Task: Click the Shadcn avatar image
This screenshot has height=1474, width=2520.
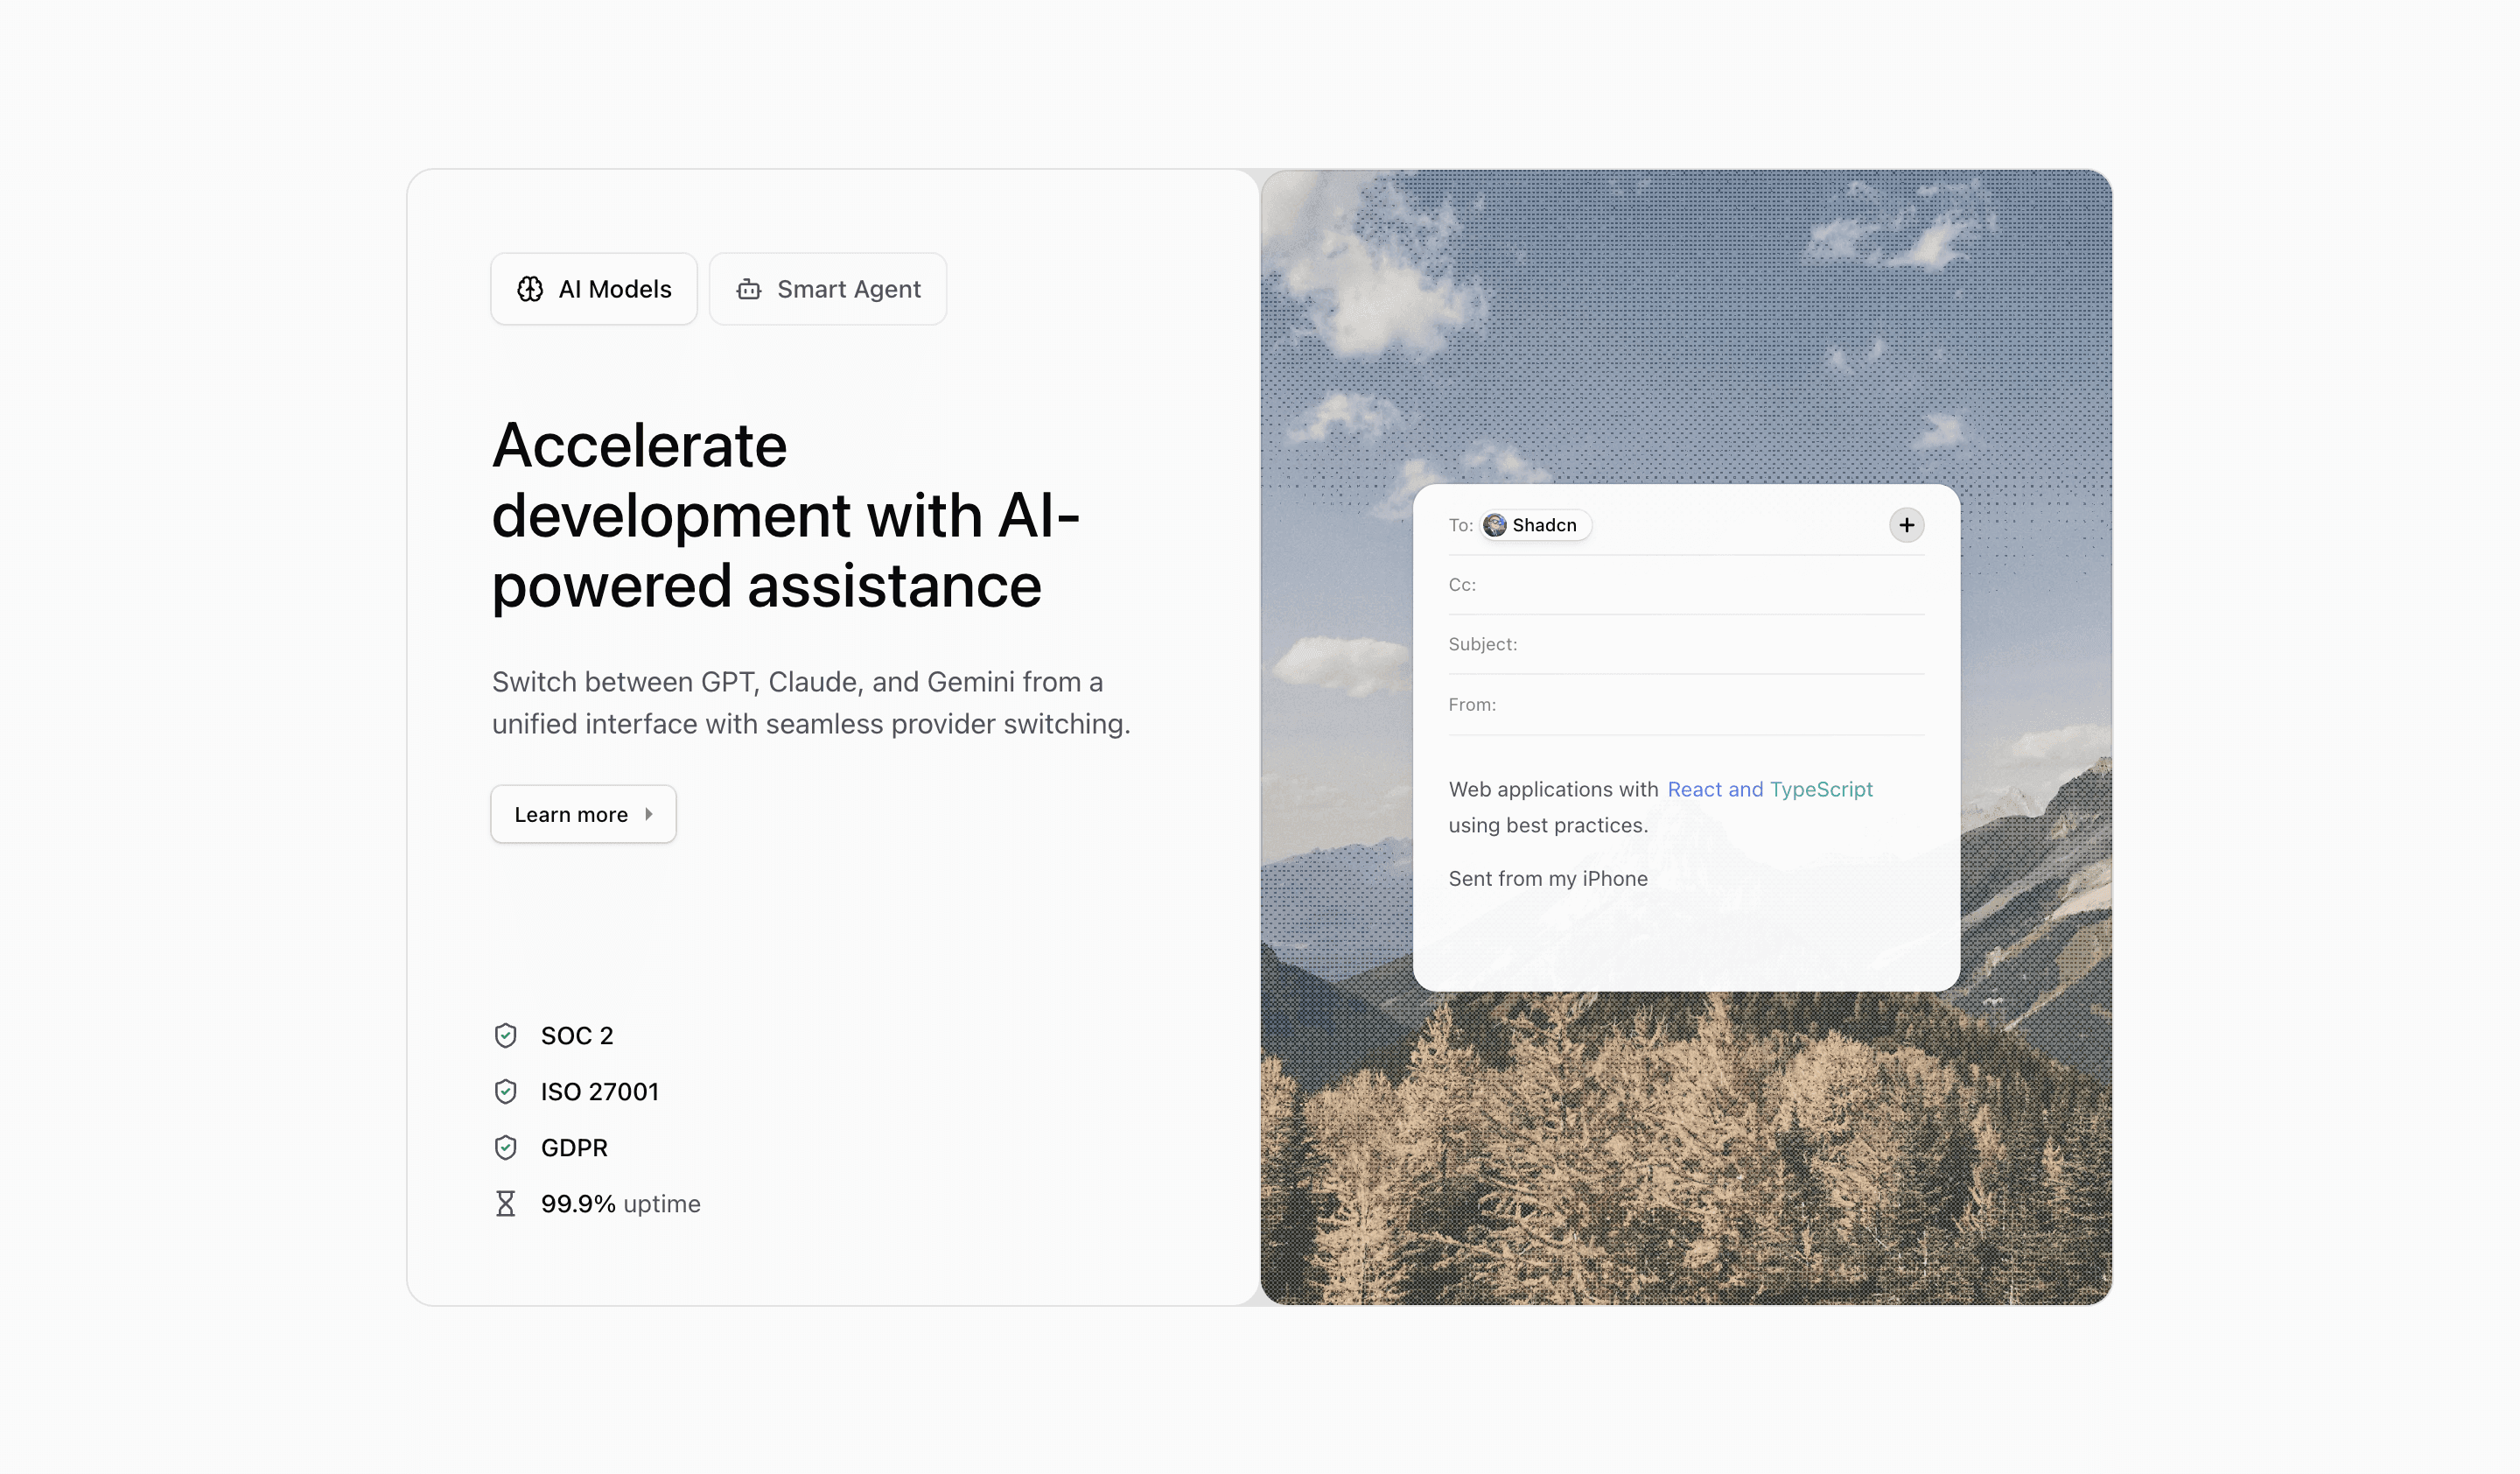Action: (x=1495, y=525)
